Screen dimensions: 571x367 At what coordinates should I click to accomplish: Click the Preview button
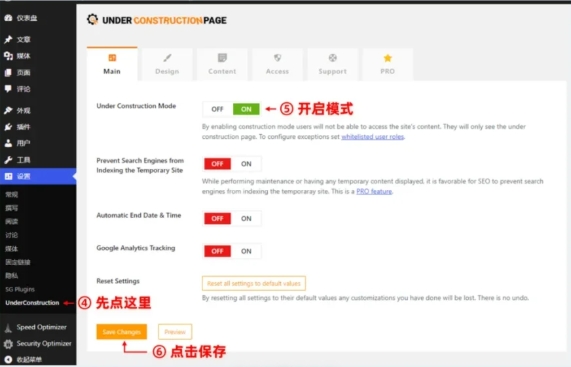(x=175, y=332)
